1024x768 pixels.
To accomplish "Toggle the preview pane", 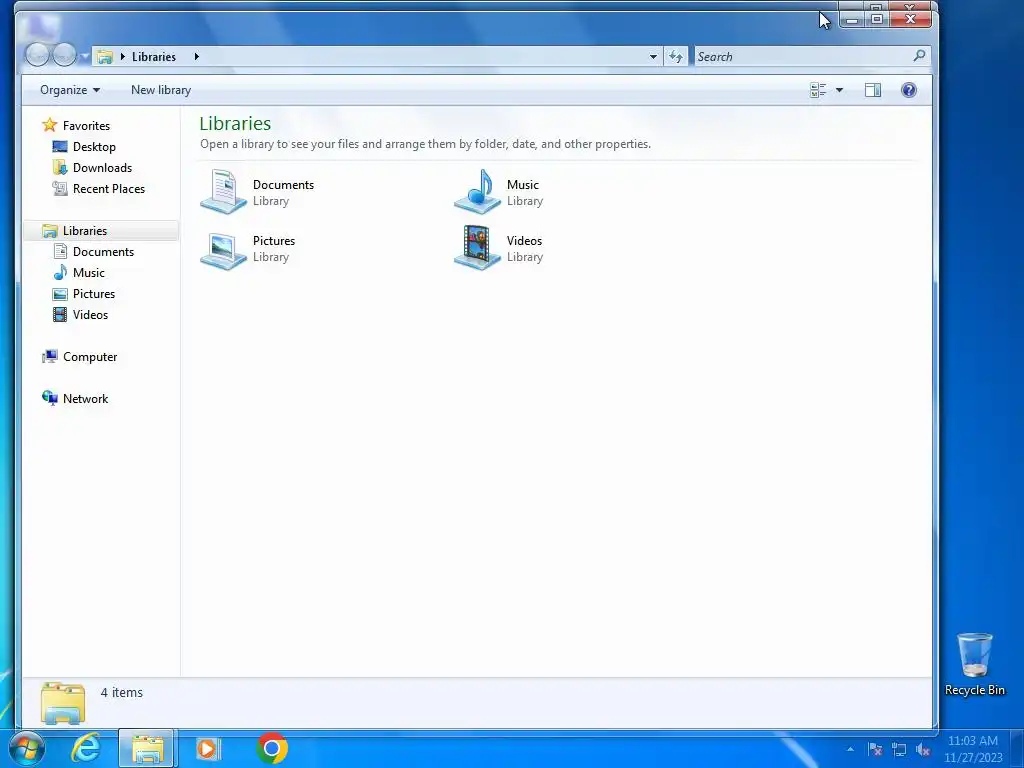I will pos(873,90).
